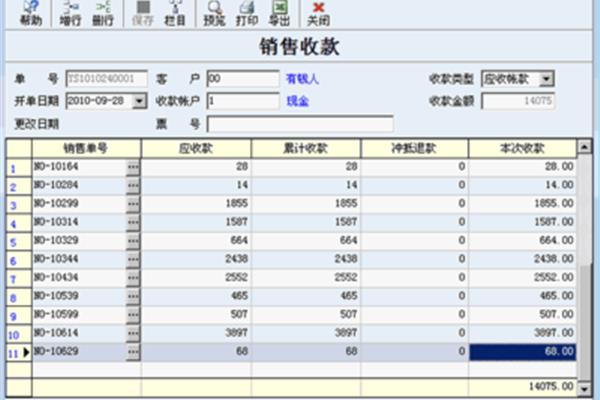The height and width of the screenshot is (400, 600).
Task: Delete a row with 删行
Action: [x=103, y=13]
